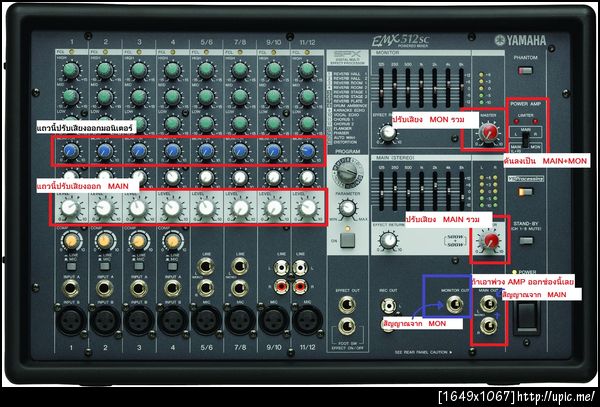Click channel 5/6 upper LINE L jack
The image size is (600, 407).
pos(206,266)
